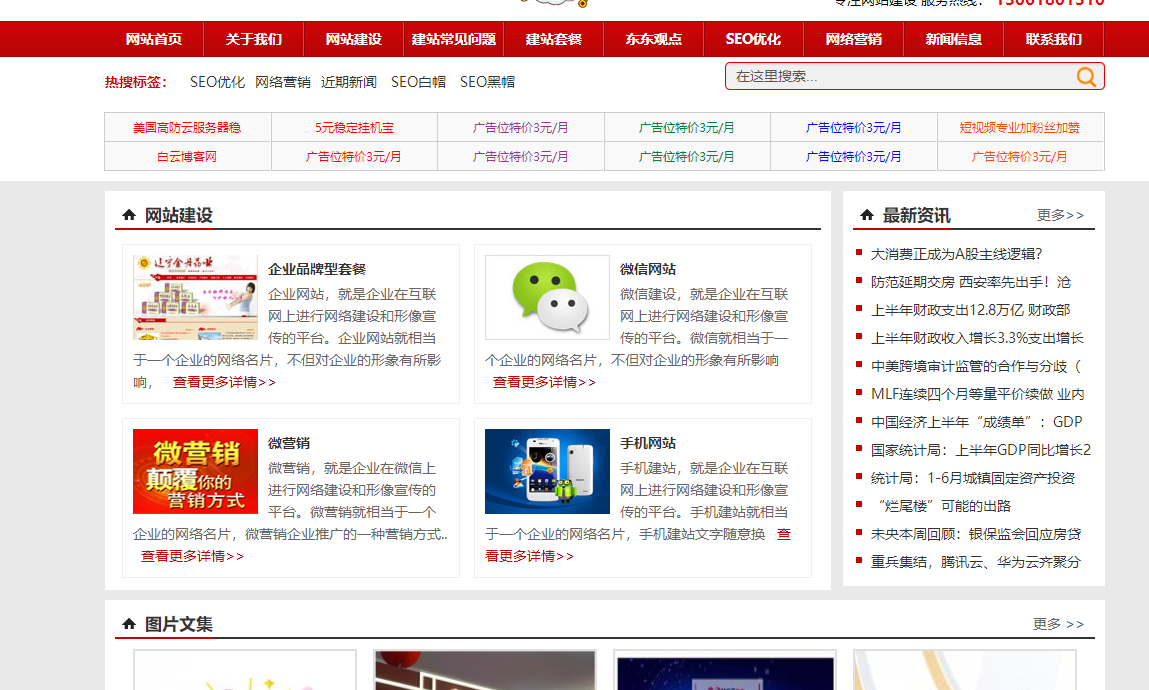Click the WeChat logo in the 微信网站 card
This screenshot has width=1149, height=690.
pos(547,297)
